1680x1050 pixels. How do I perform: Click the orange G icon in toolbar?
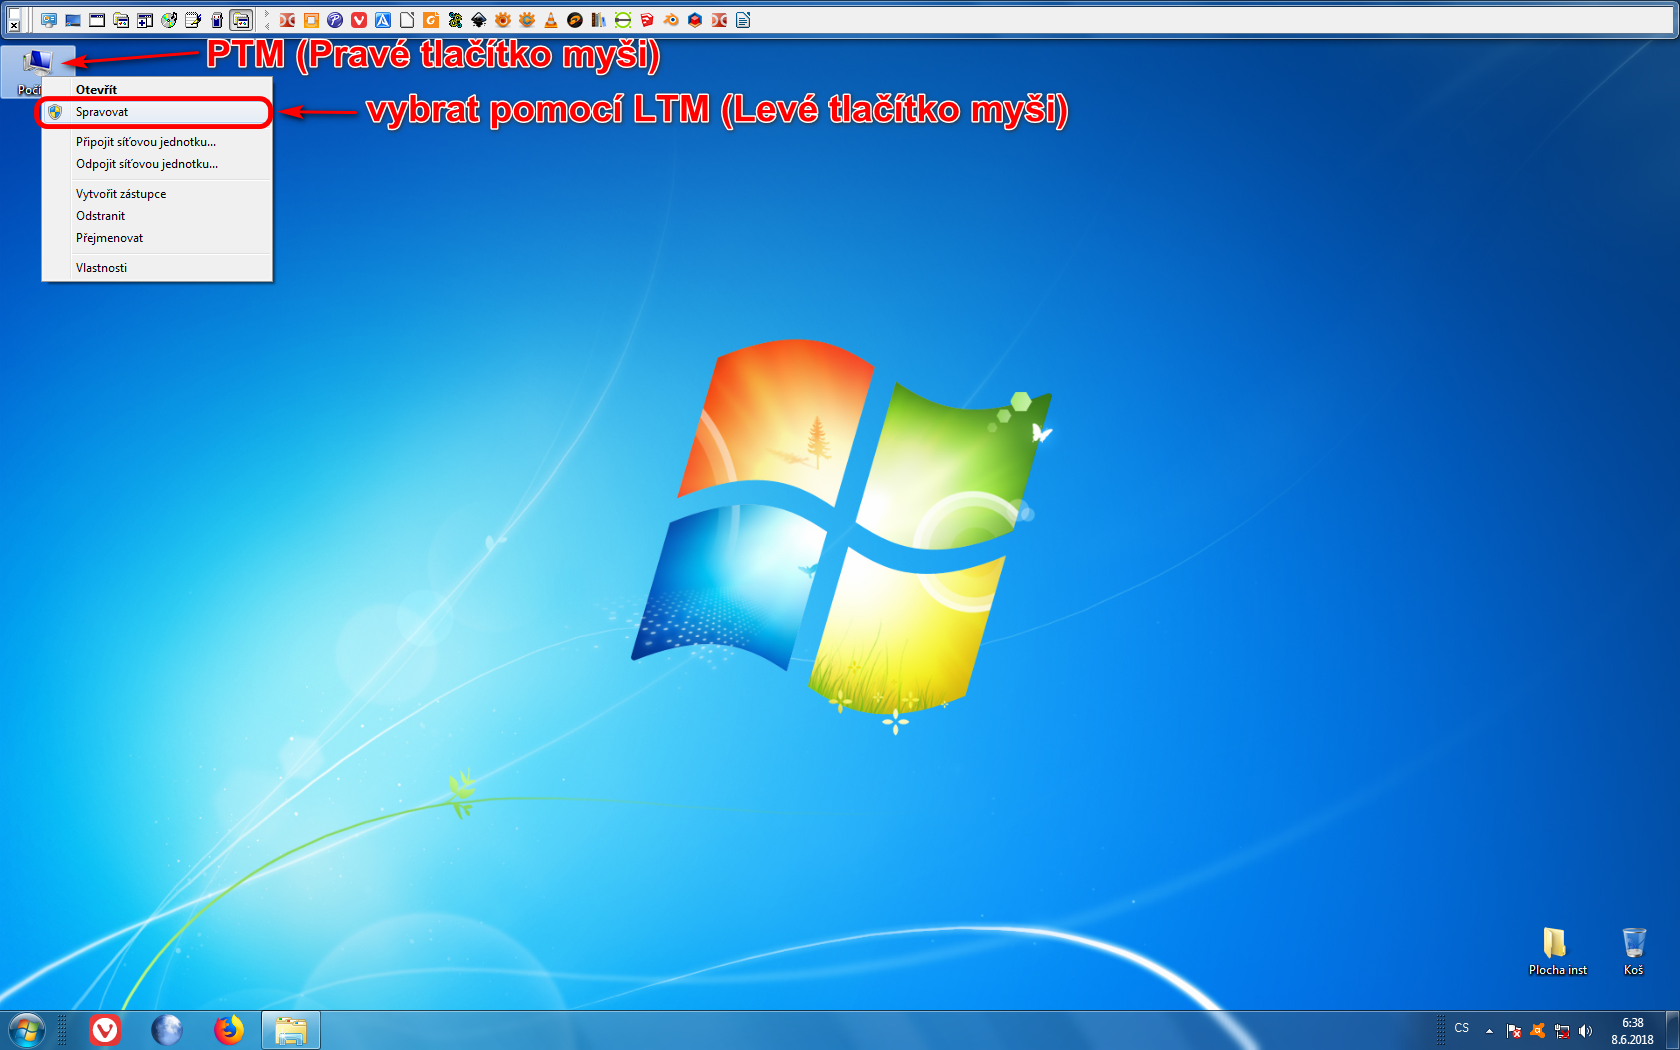(431, 20)
